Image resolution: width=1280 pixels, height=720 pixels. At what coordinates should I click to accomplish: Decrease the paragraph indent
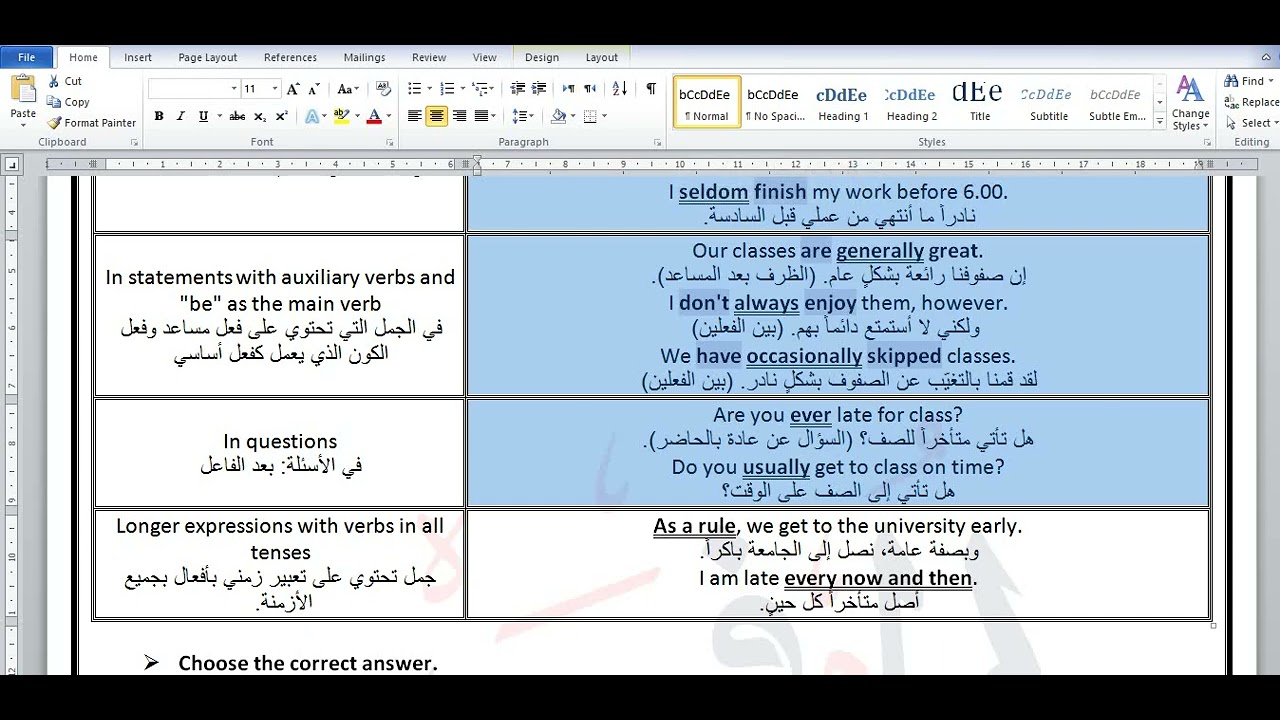coord(517,89)
